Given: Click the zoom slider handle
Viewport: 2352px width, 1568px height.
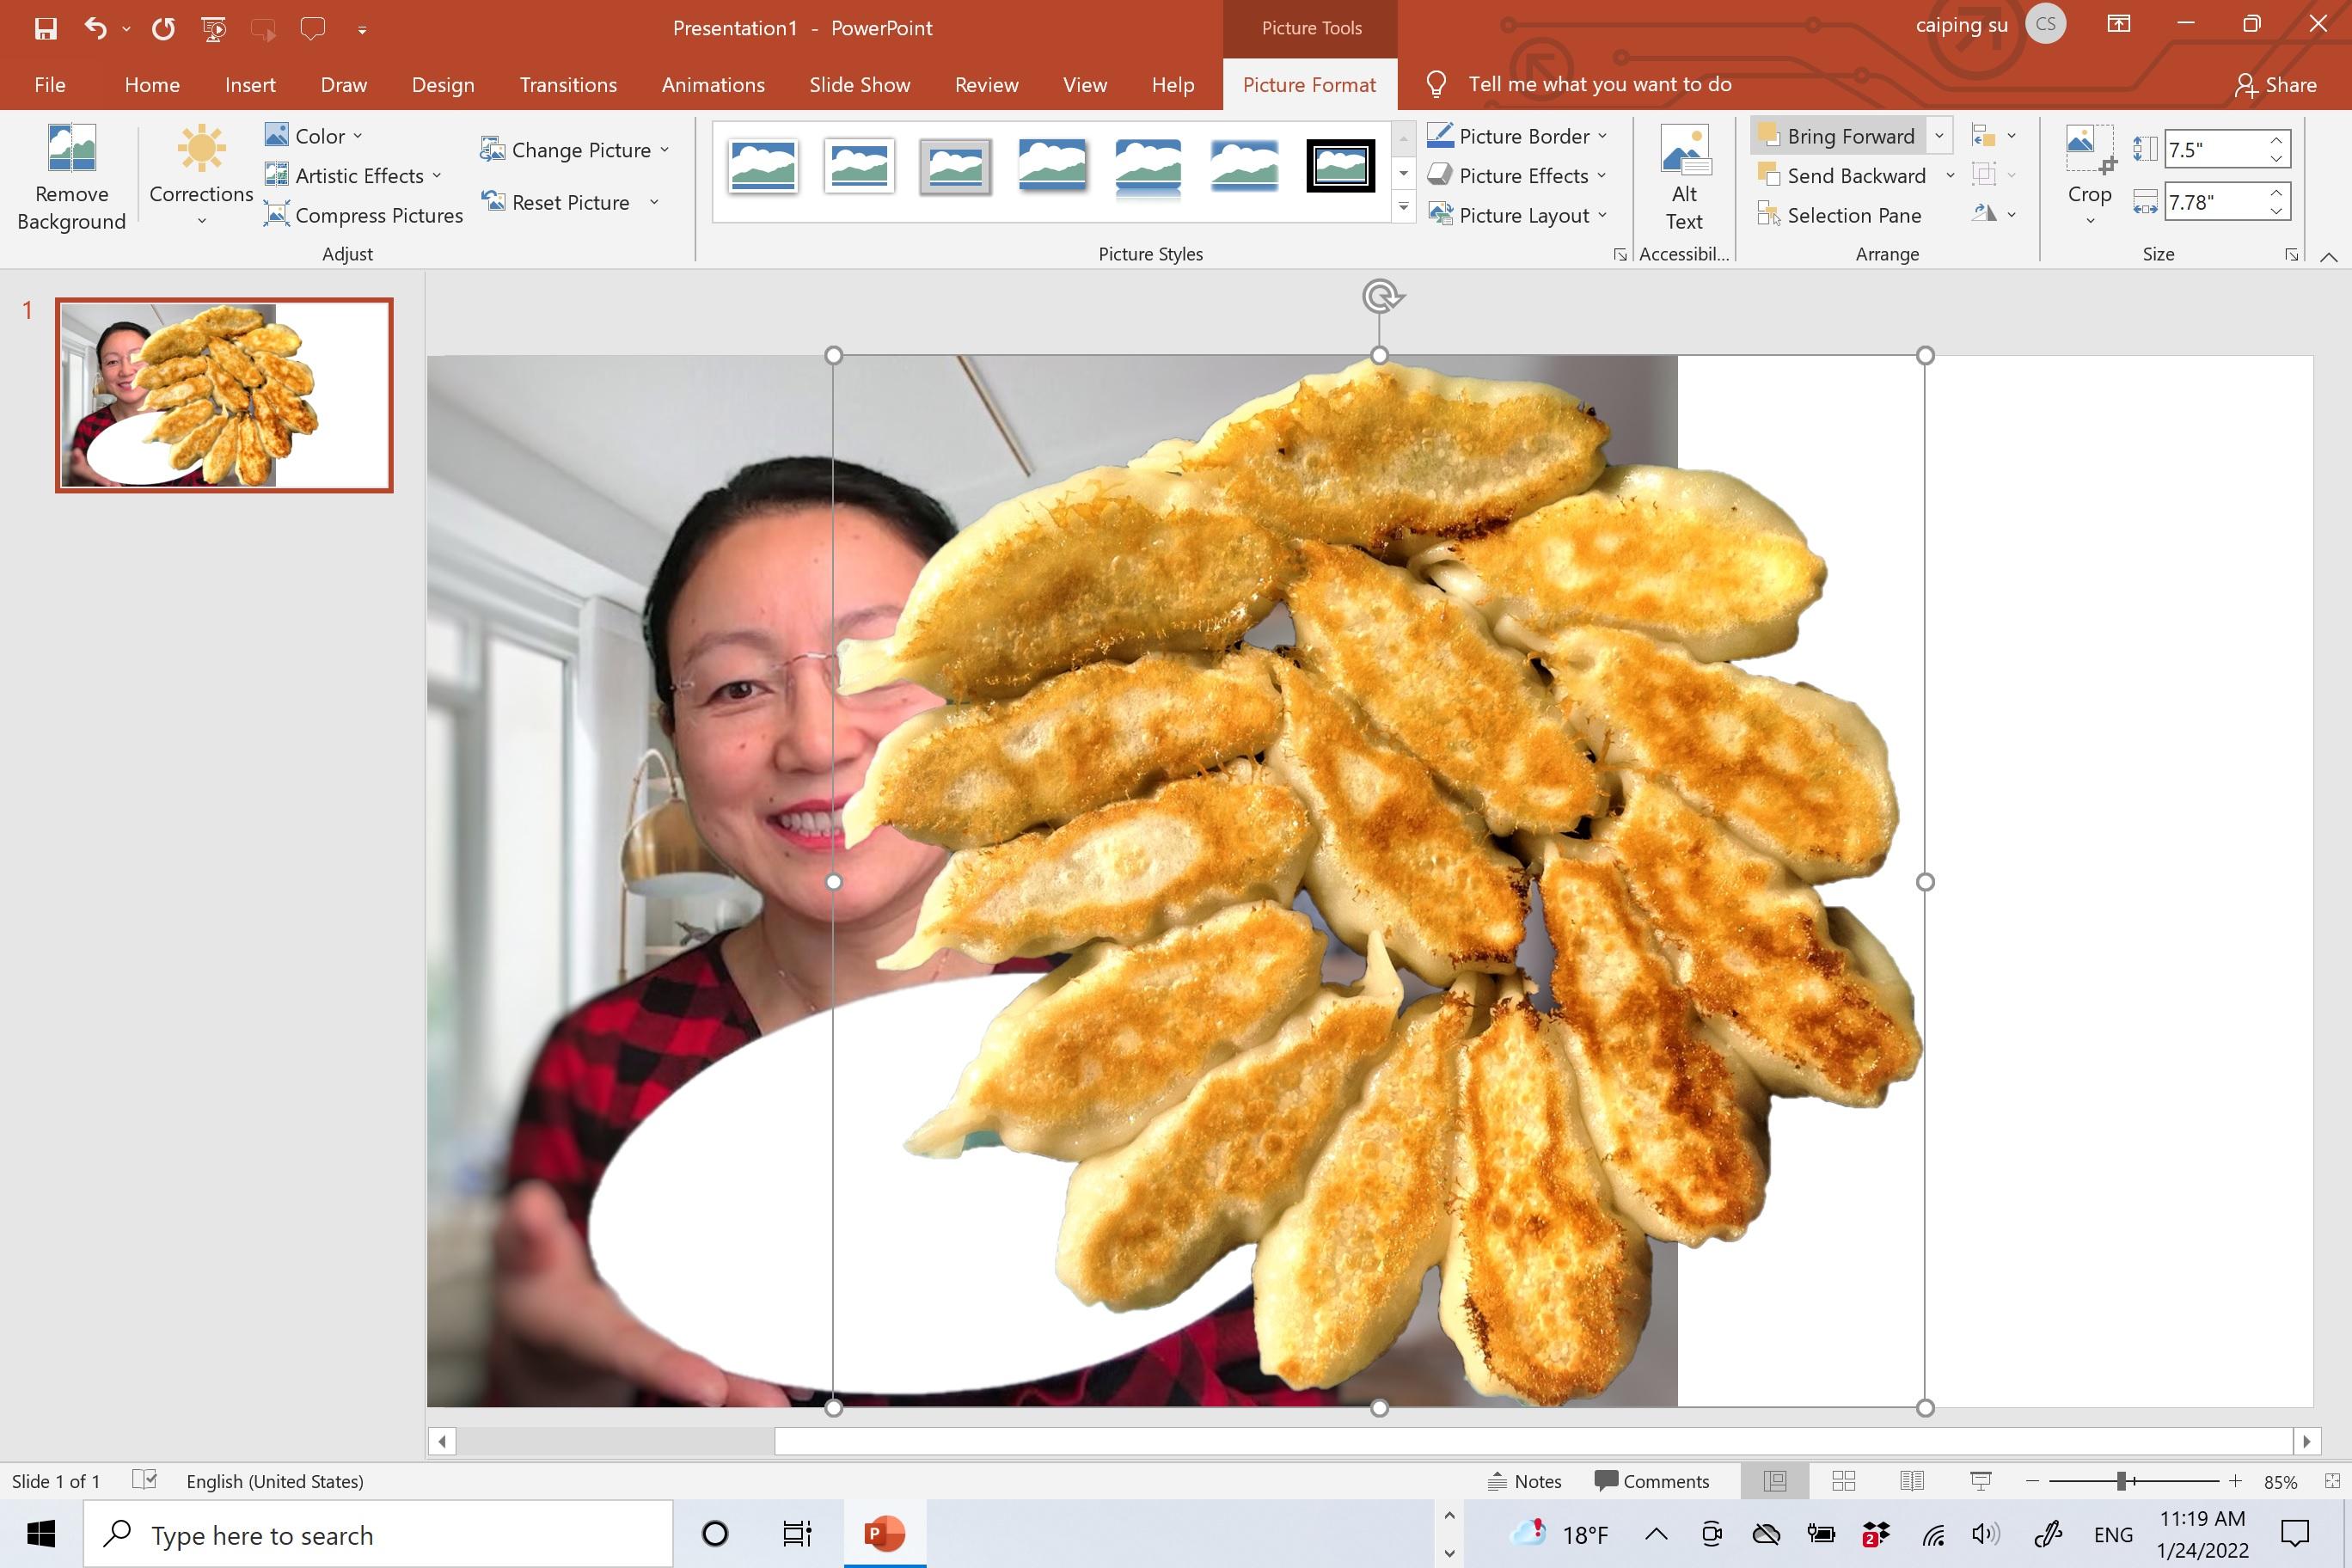Looking at the screenshot, I should 2121,1481.
